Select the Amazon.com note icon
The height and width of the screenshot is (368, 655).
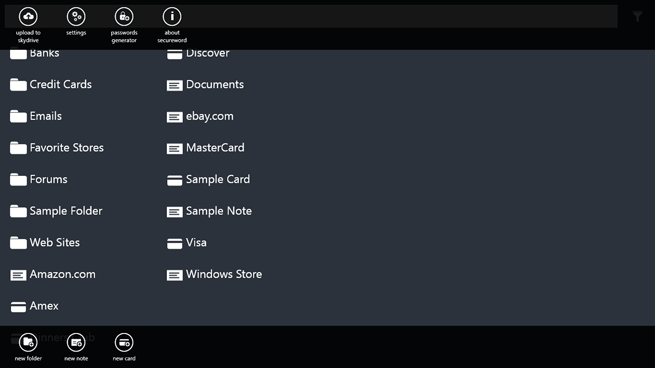(18, 275)
